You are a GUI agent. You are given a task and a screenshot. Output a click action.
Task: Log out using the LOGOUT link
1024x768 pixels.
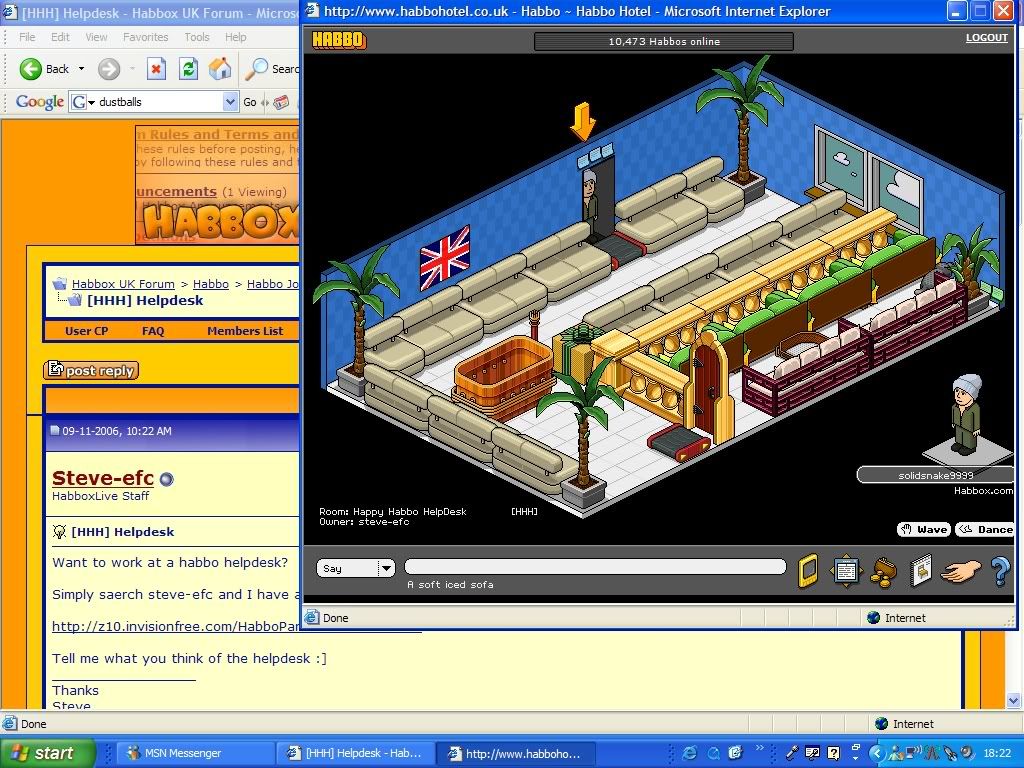tap(986, 38)
